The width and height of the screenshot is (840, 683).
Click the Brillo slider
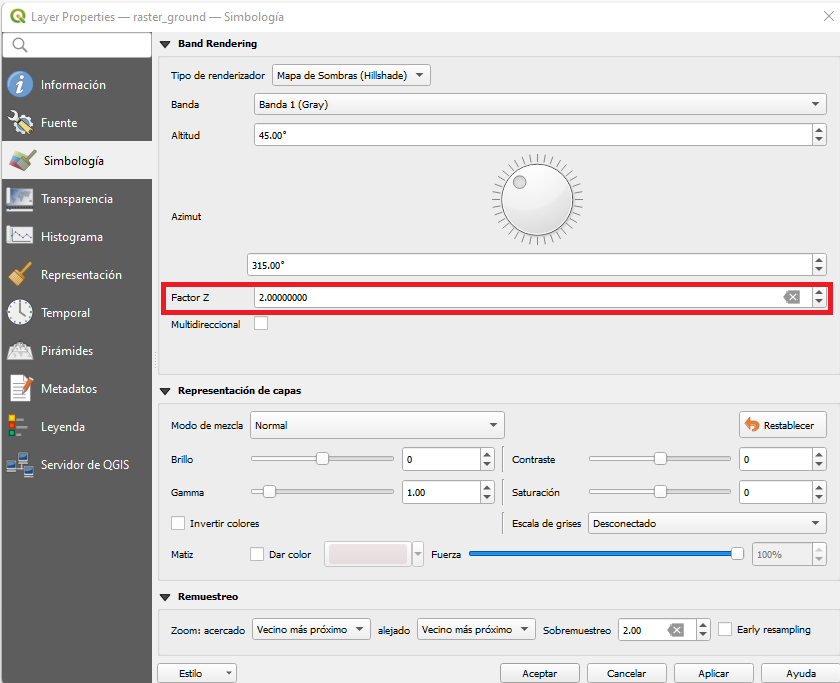coord(322,459)
